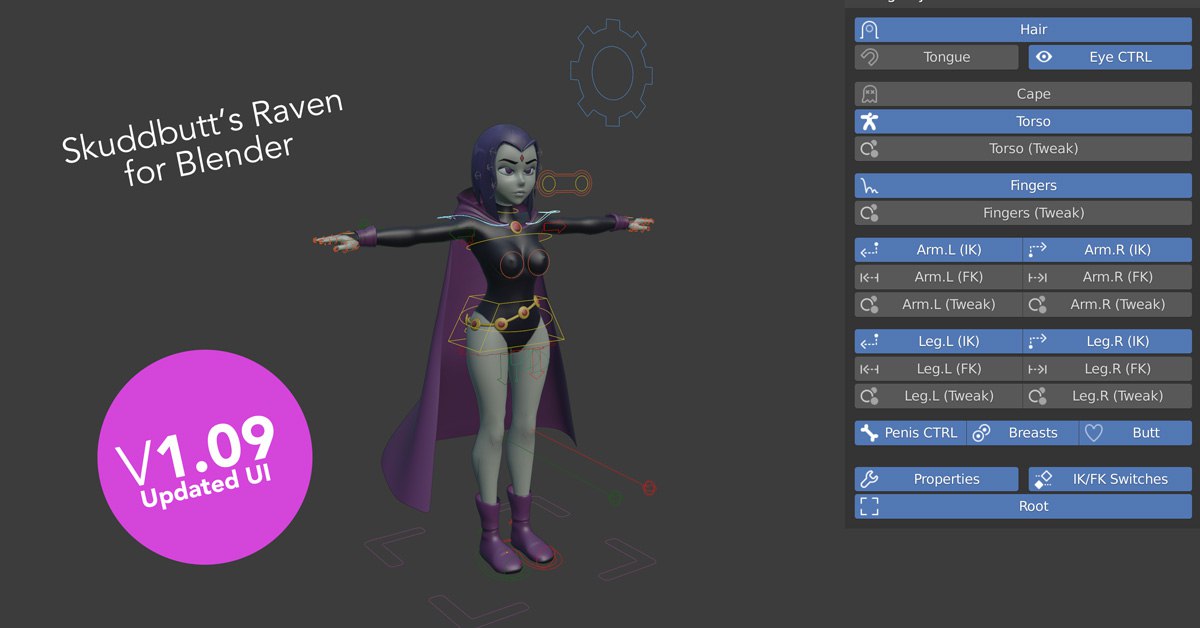Viewport: 1200px width, 628px height.
Task: Enable the Cape rig layer
Action: point(1023,94)
